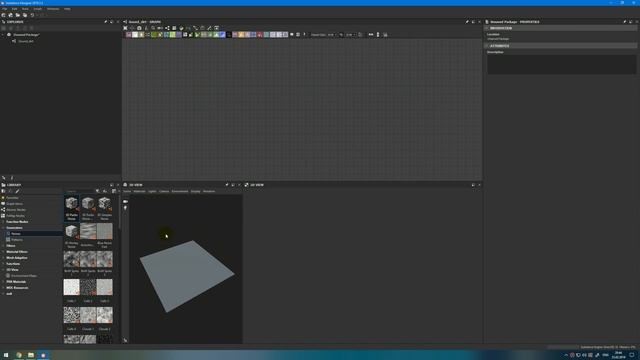Viewport: 640px width, 360px height.
Task: Click the camera snapshot icon in graph toolbar
Action: [x=139, y=28]
